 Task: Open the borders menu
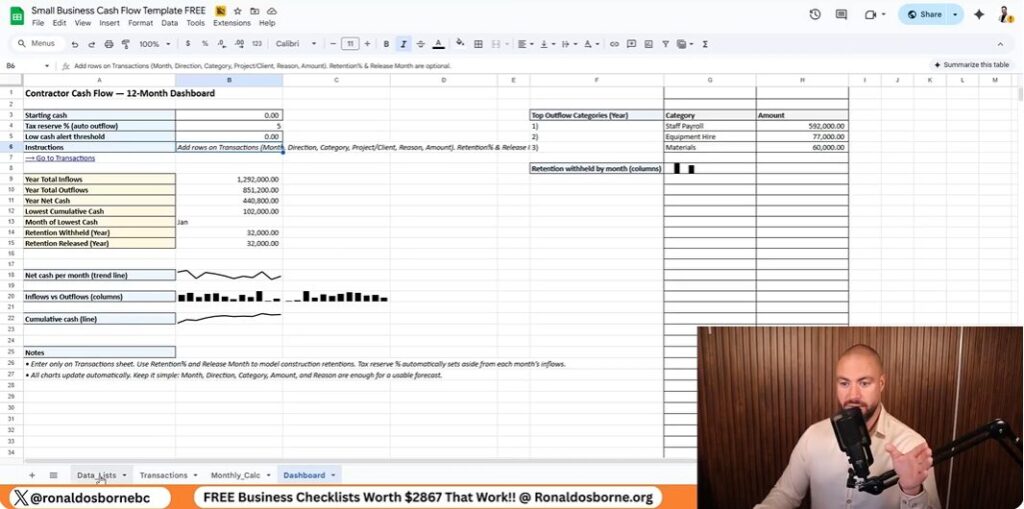tap(478, 44)
